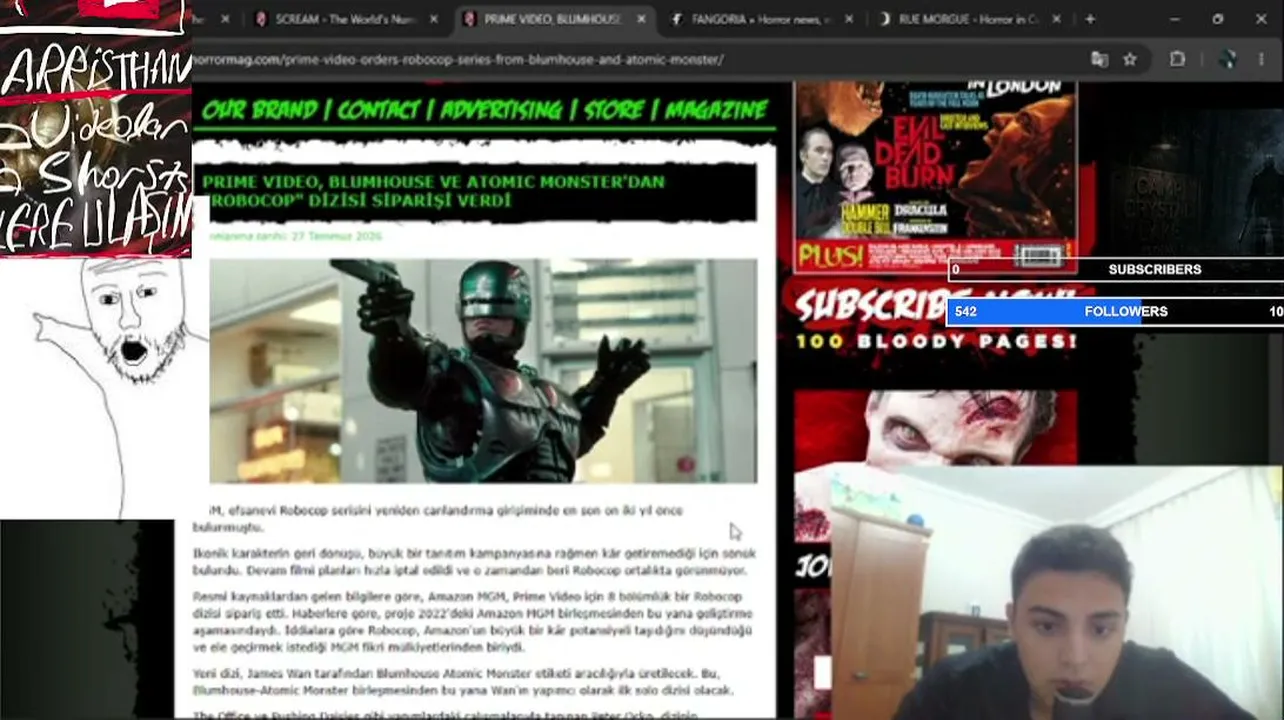
Task: Open the ADVERTISING menu link
Action: (500, 110)
